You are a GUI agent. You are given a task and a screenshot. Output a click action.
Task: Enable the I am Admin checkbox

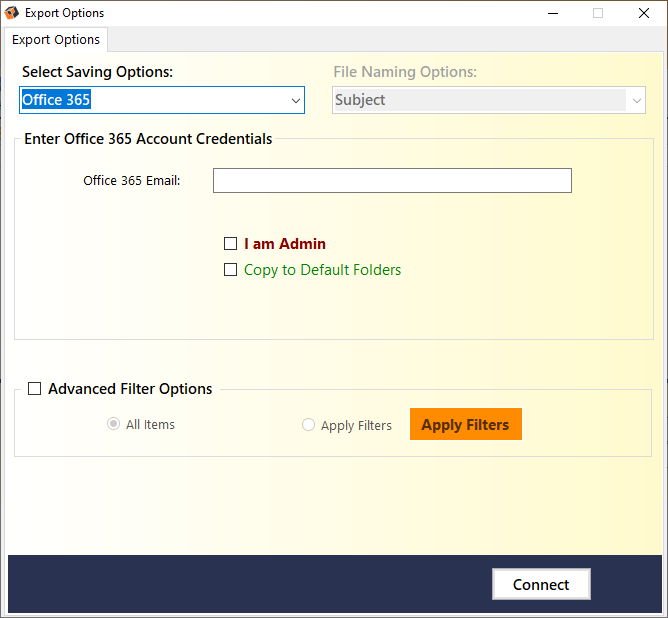(x=231, y=244)
